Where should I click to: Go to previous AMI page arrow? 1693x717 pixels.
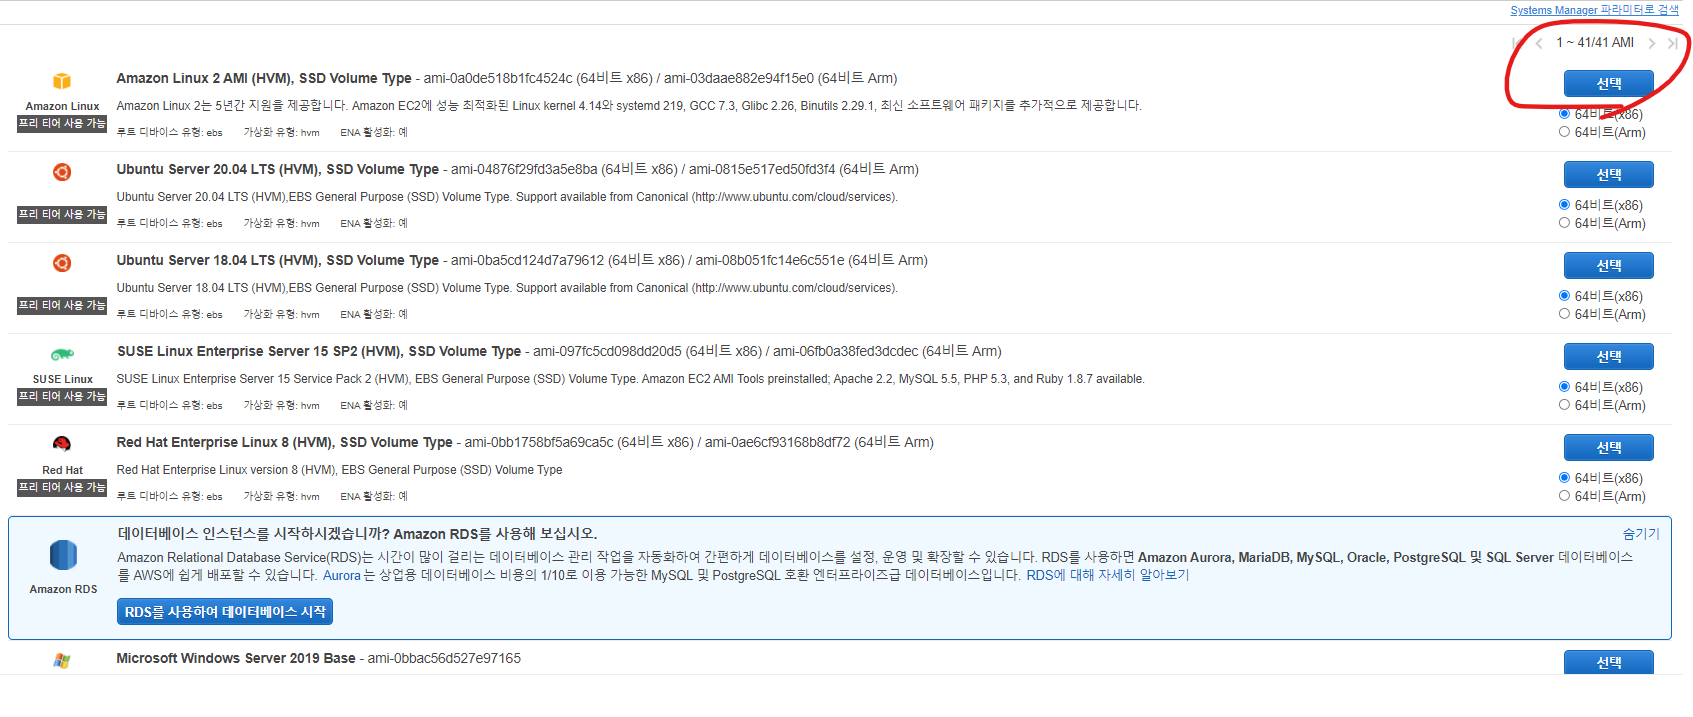click(x=1539, y=43)
